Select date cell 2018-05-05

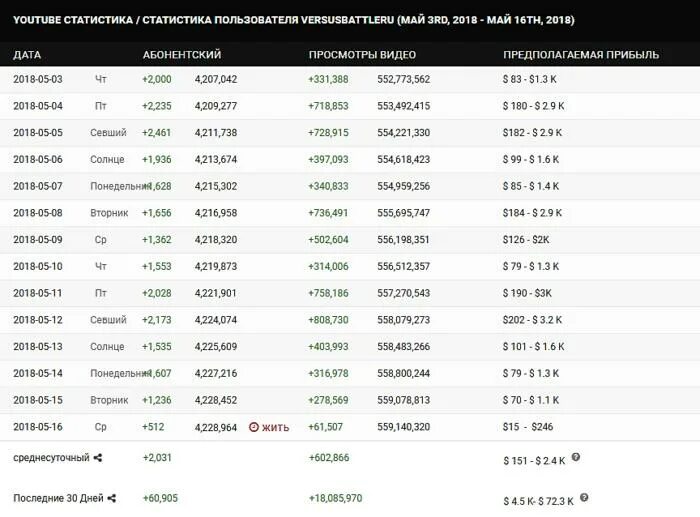(38, 133)
